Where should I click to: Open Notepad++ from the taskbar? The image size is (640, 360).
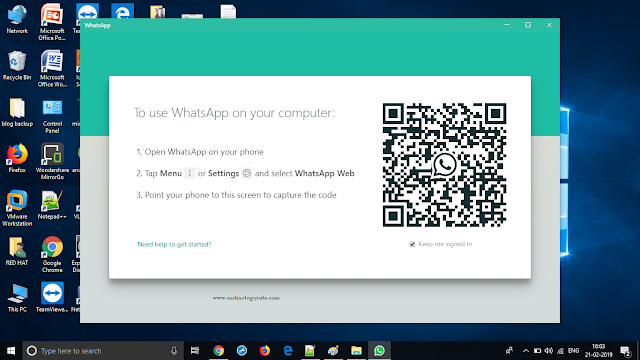point(310,351)
